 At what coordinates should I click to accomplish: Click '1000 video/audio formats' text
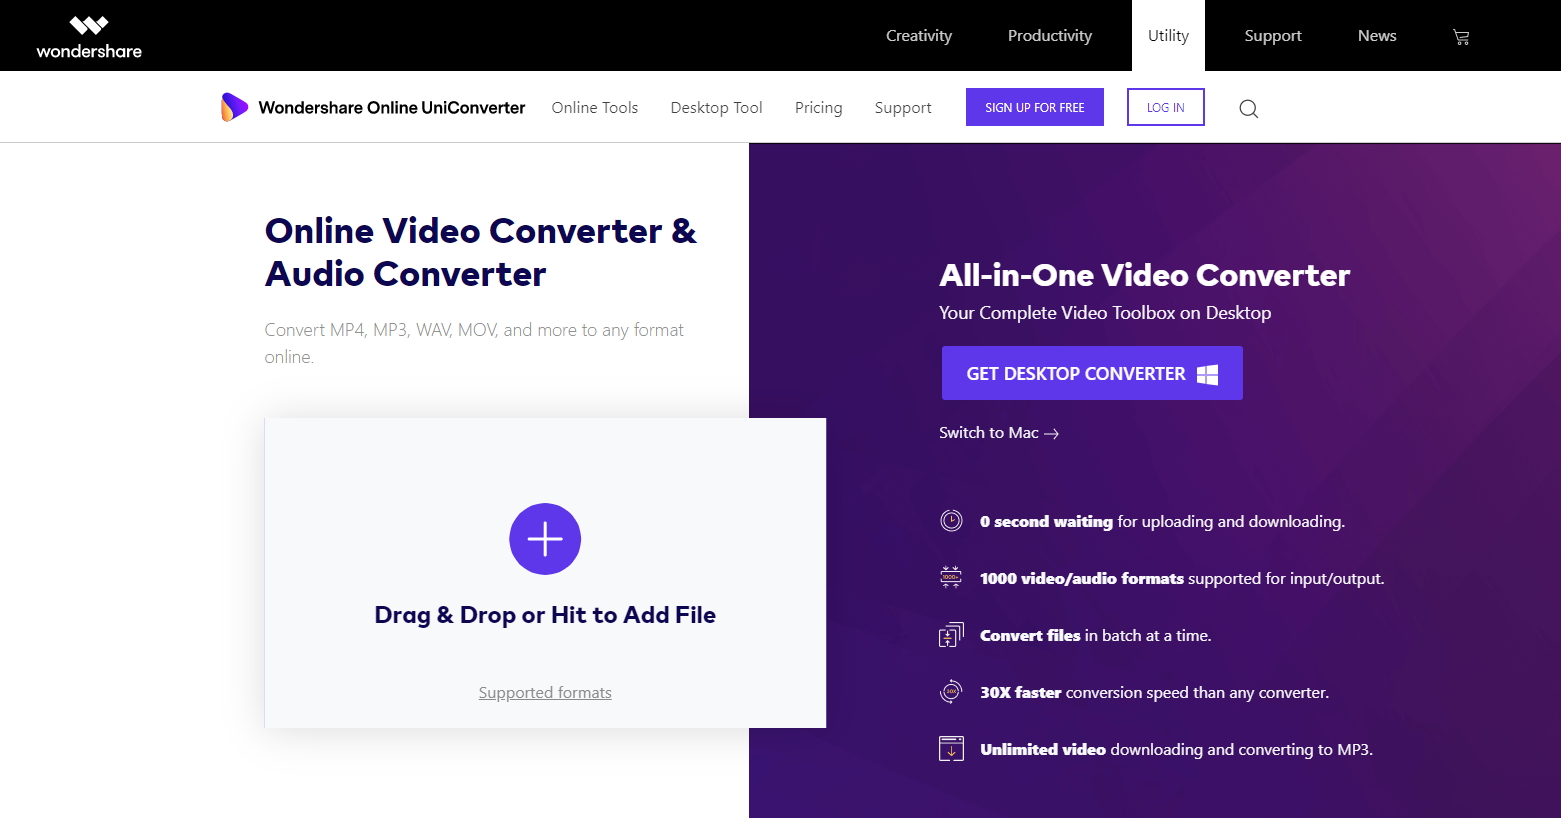pos(1082,578)
